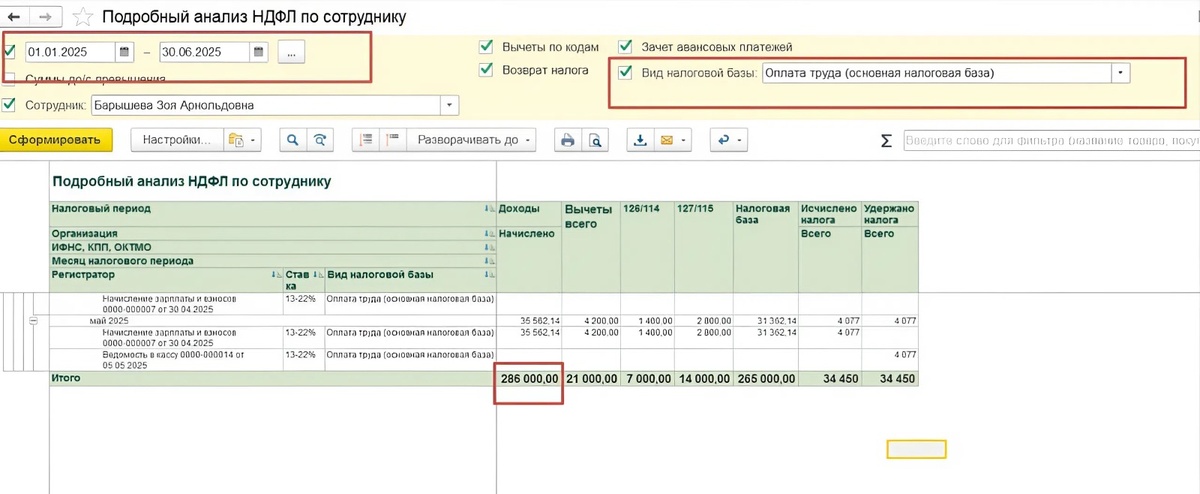Image resolution: width=1200 pixels, height=494 pixels.
Task: Sort icon beside Ставка column header
Action: 316,274
